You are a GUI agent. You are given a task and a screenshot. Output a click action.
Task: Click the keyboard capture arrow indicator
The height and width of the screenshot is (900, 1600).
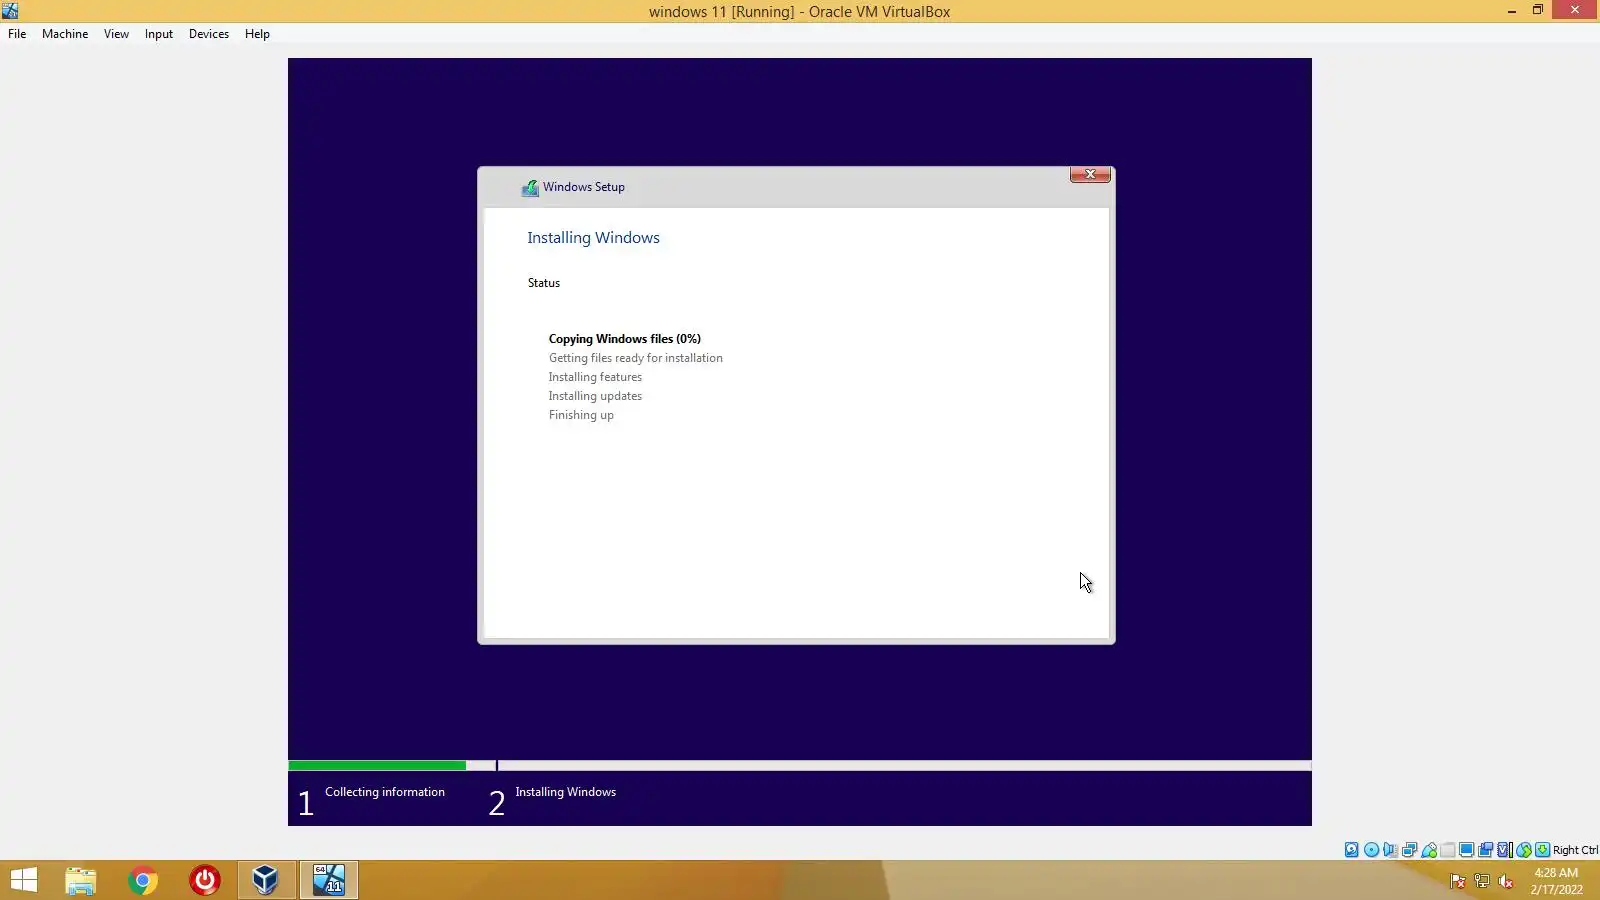tap(1543, 850)
